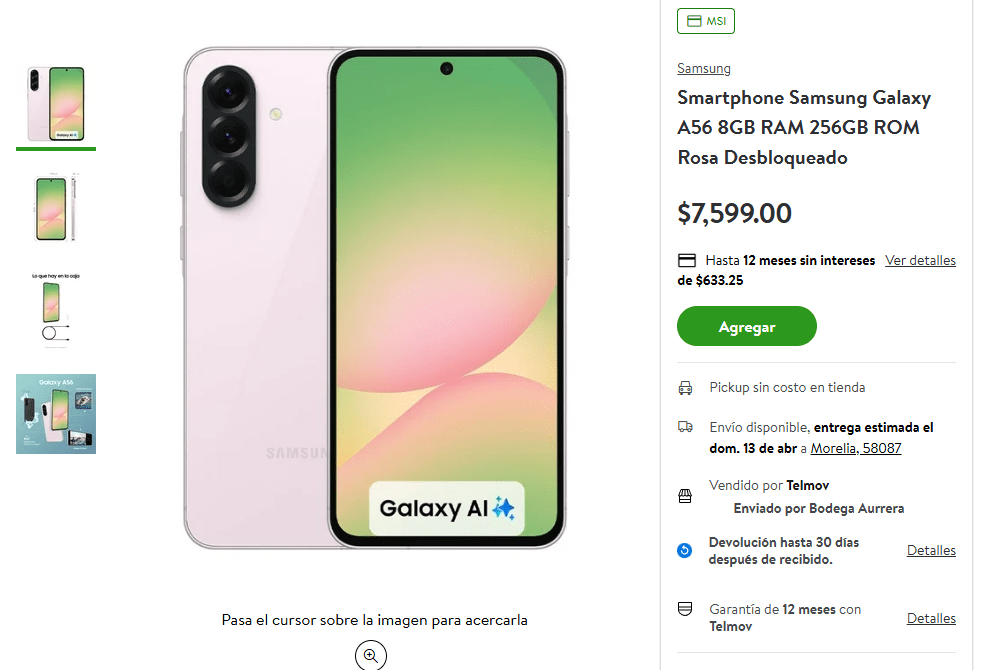The width and height of the screenshot is (987, 670).
Task: Click the magnifier zoom icon below image
Action: pyautogui.click(x=371, y=655)
